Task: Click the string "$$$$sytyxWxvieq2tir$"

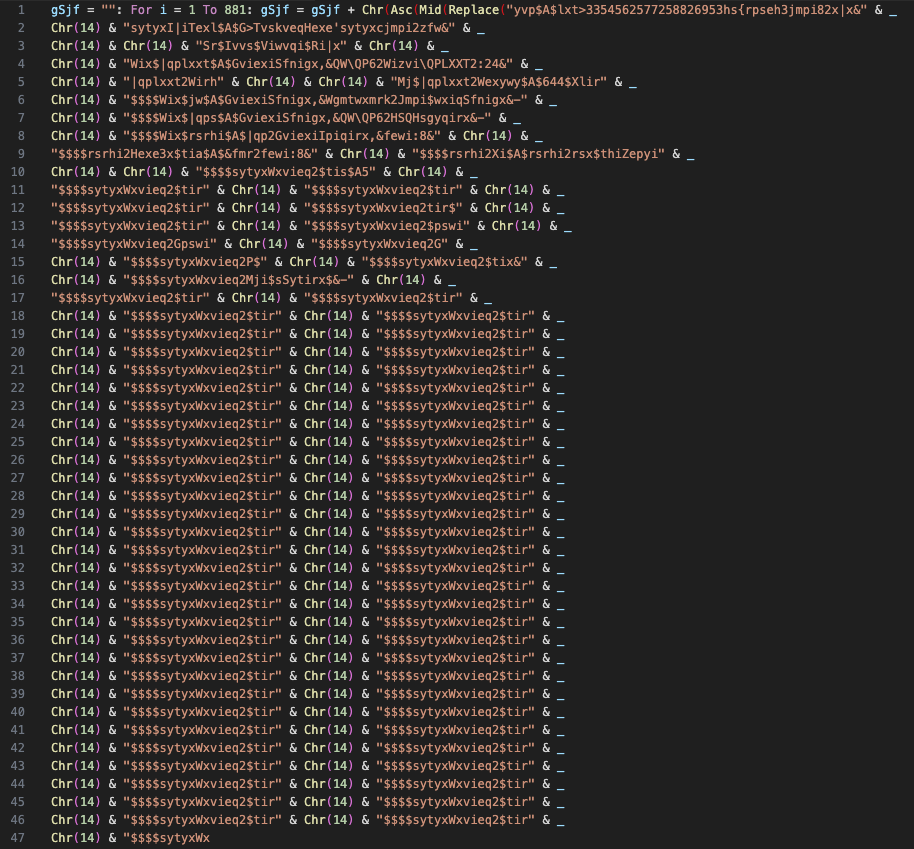Action: [383, 209]
